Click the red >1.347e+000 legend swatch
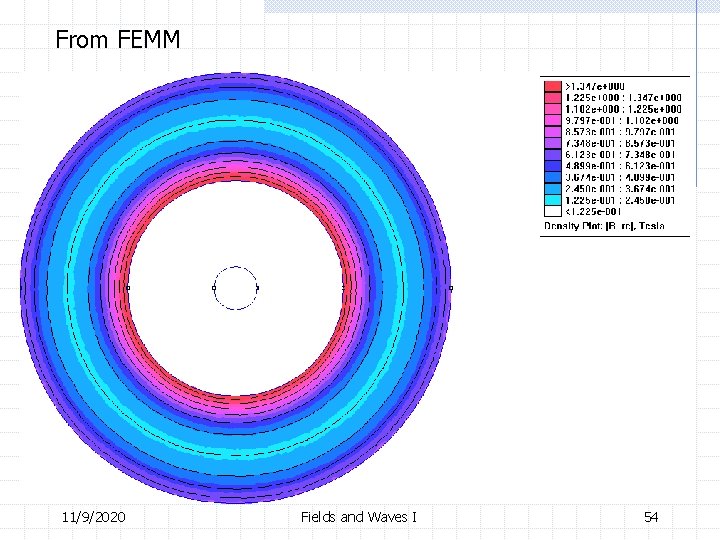The width and height of the screenshot is (720, 540). [x=553, y=86]
